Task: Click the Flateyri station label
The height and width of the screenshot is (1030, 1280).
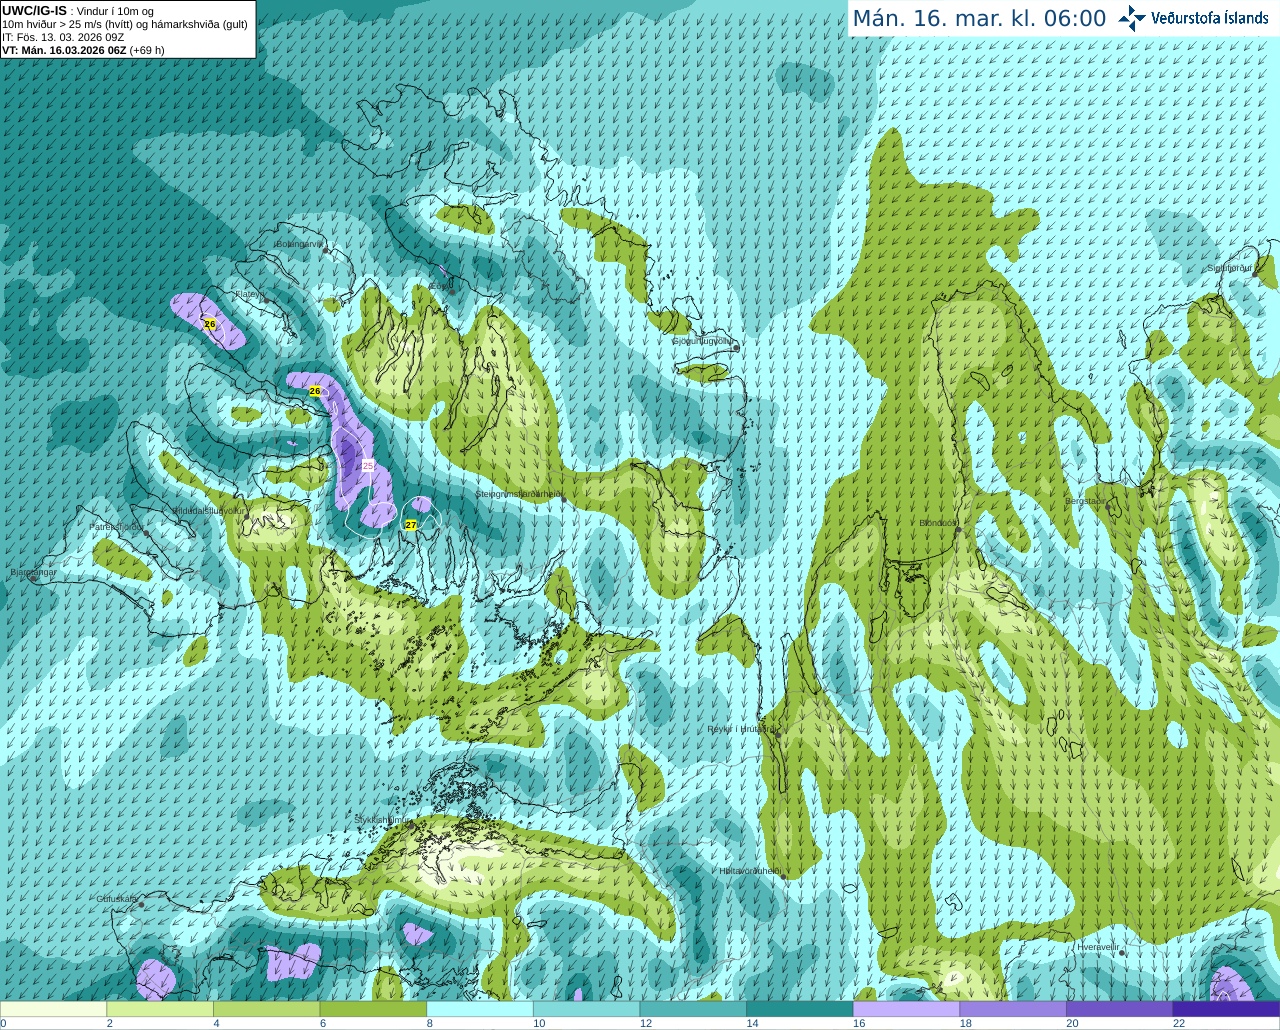Action: pos(248,294)
